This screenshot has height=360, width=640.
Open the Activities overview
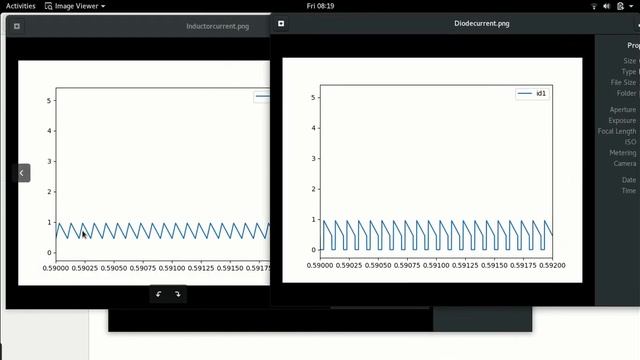tap(20, 6)
